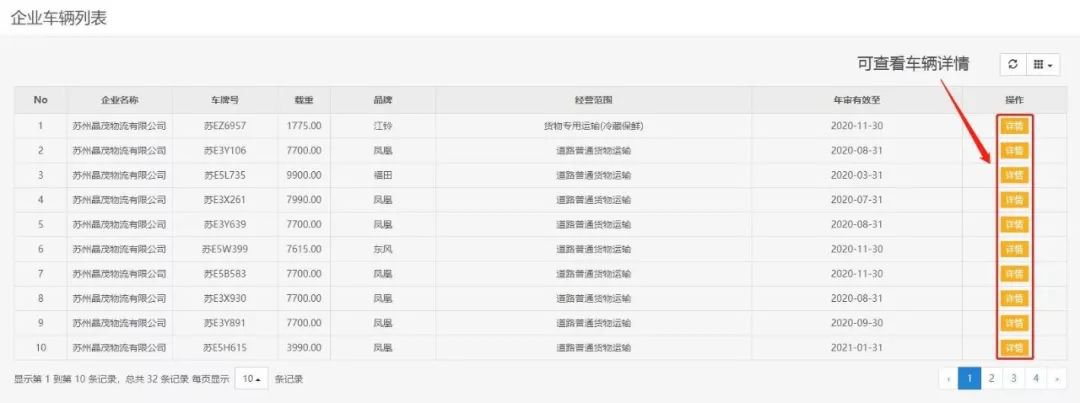Select plate number 苏E5W399
The image size is (1080, 403).
pyautogui.click(x=225, y=249)
